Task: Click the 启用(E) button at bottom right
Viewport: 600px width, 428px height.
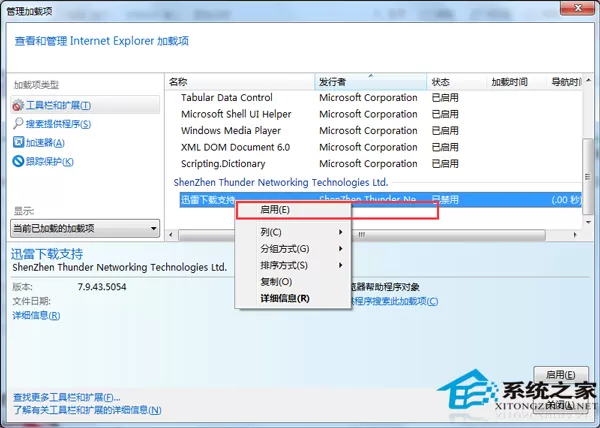Action: pyautogui.click(x=561, y=374)
